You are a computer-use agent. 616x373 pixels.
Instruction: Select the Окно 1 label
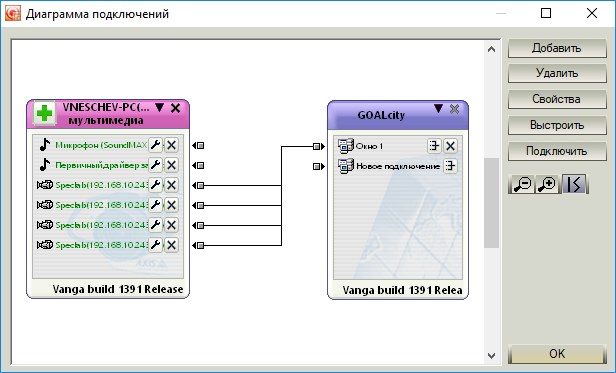pyautogui.click(x=369, y=146)
